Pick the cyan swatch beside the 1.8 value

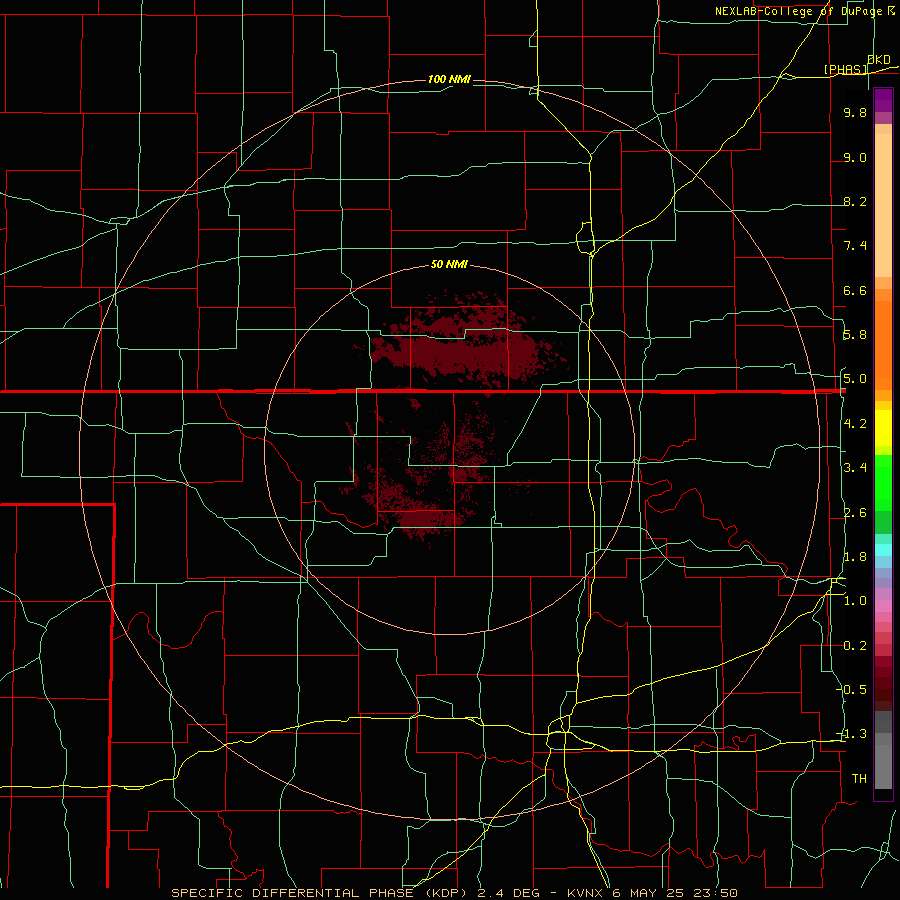coord(883,550)
